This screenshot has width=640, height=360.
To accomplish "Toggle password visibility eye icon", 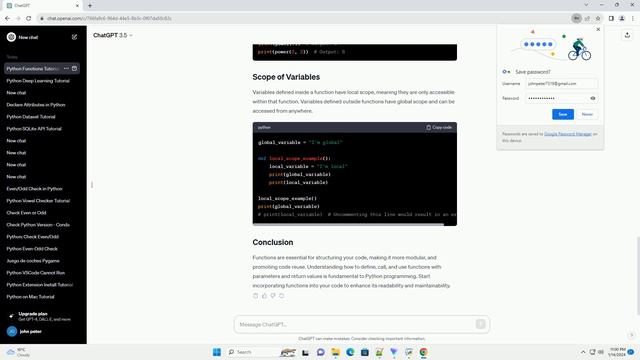I will click(x=593, y=98).
